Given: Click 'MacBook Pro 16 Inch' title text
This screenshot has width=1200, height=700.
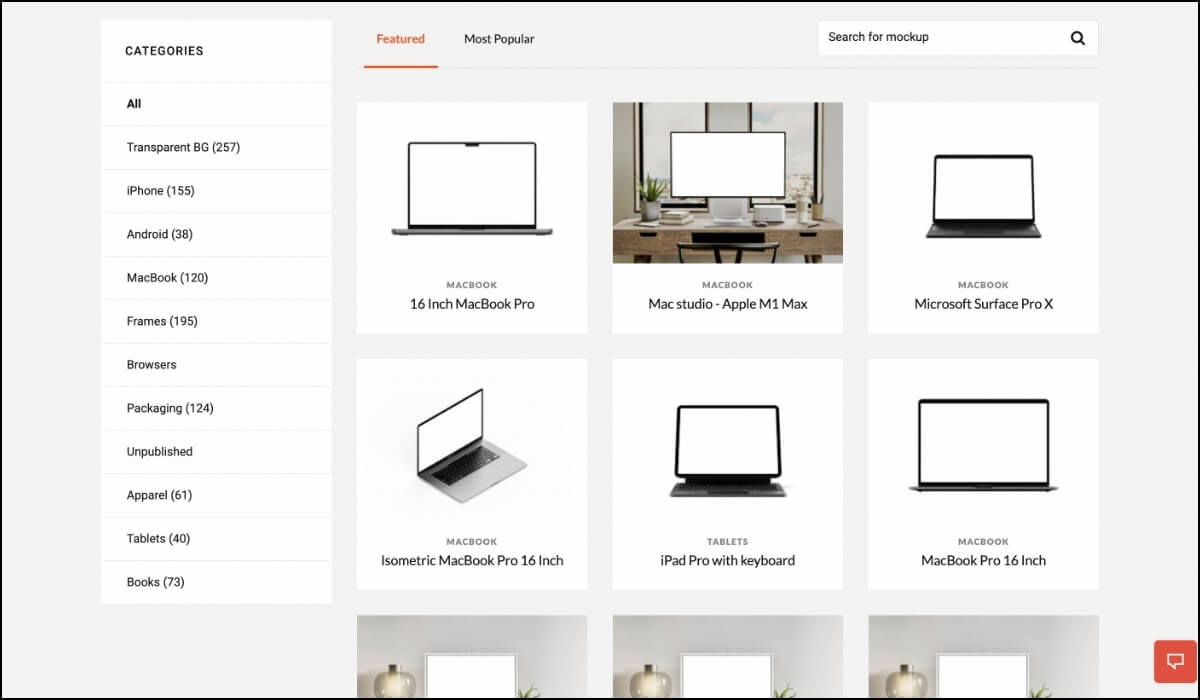Looking at the screenshot, I should [x=983, y=561].
